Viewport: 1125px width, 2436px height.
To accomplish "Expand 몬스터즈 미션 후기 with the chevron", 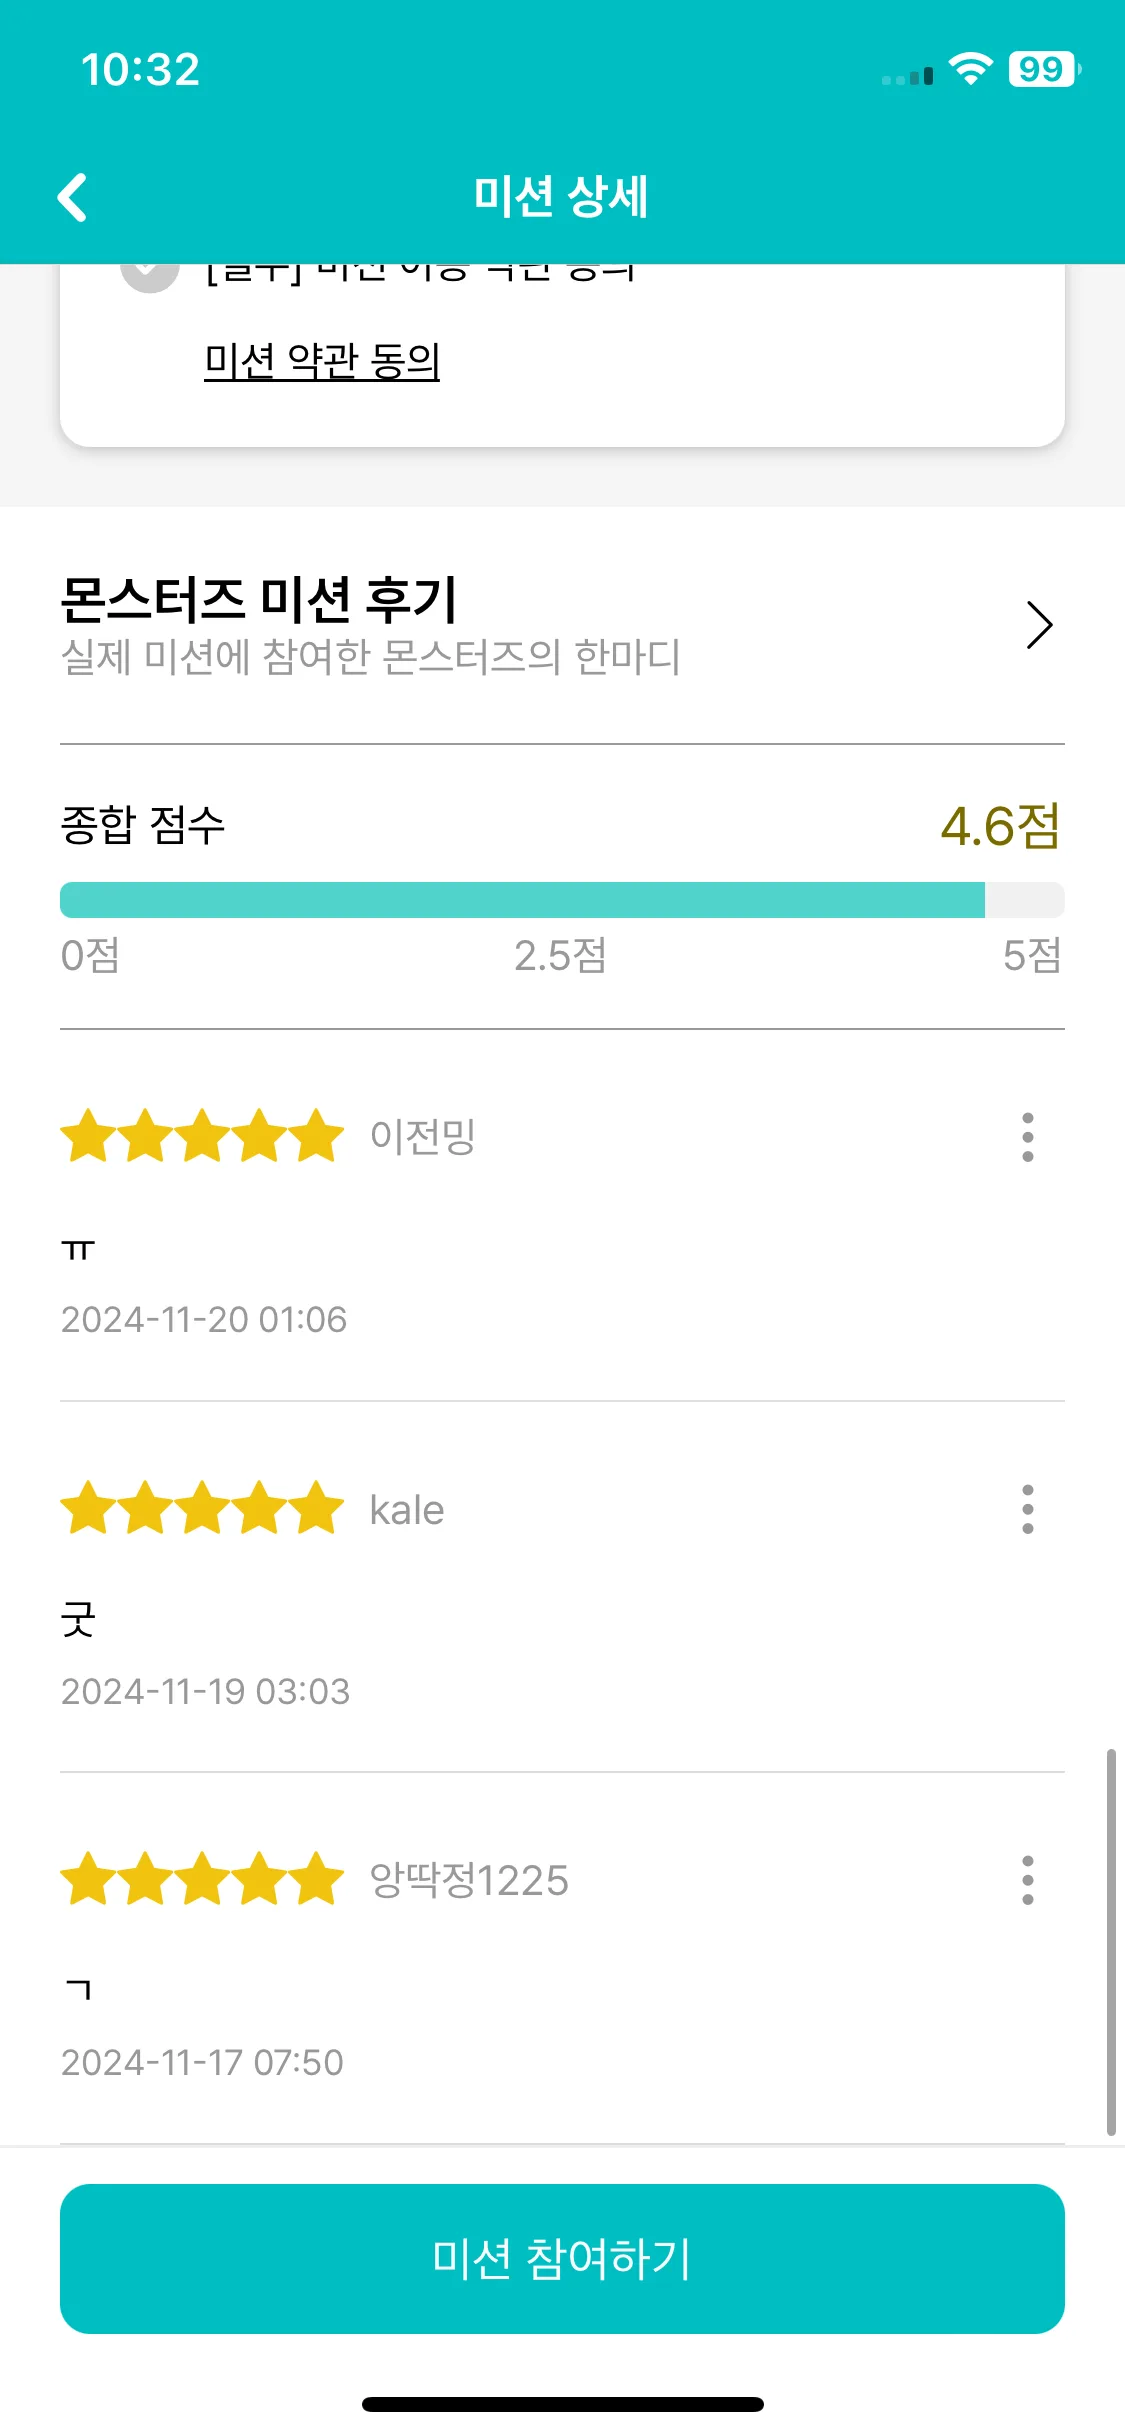I will click(1040, 625).
